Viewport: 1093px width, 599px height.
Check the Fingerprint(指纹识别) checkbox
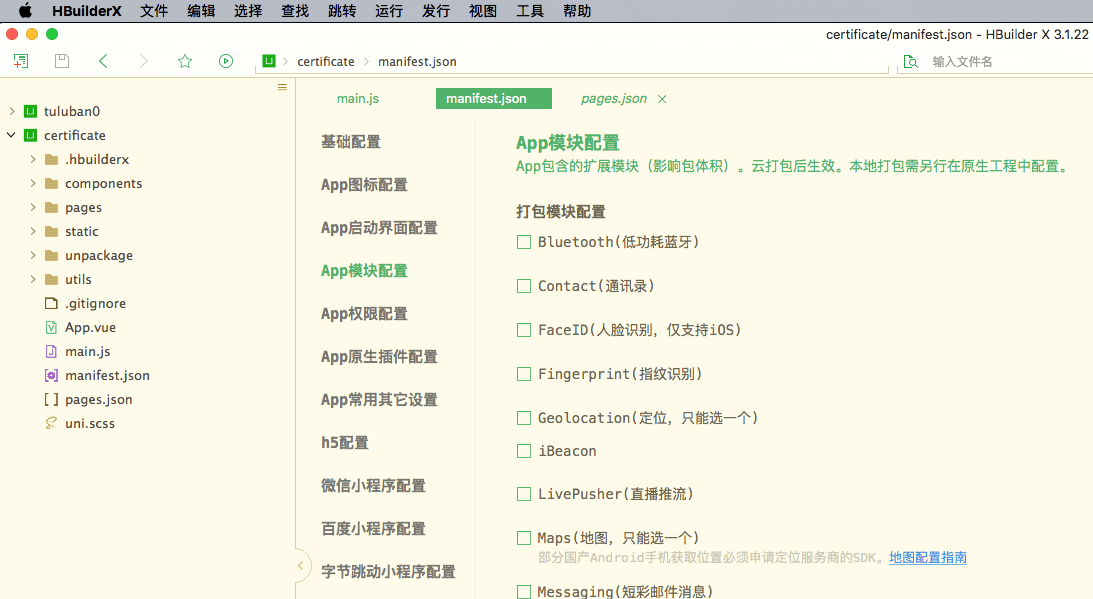click(523, 374)
